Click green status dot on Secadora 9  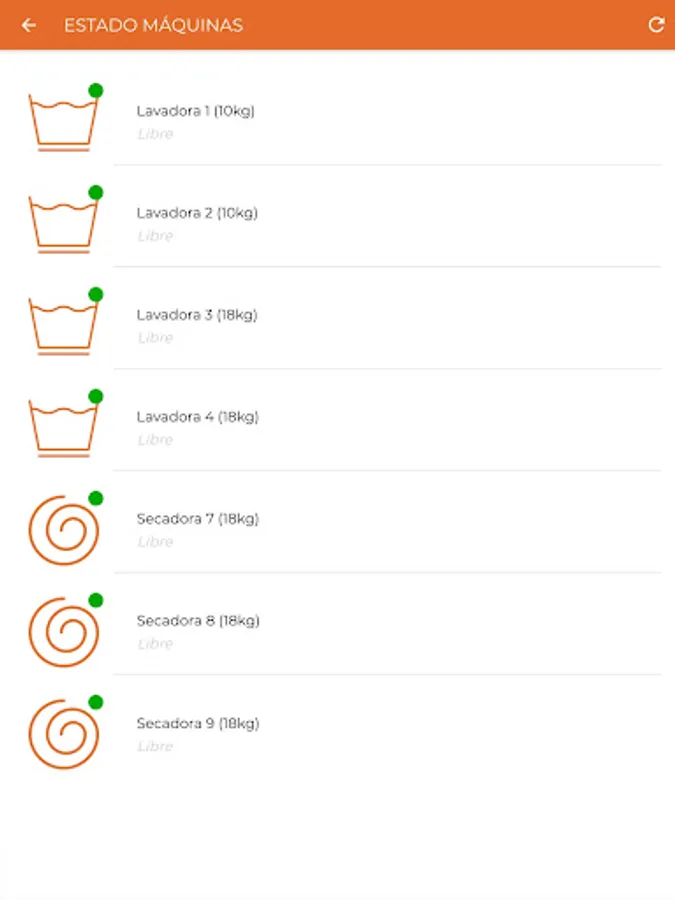click(x=96, y=703)
